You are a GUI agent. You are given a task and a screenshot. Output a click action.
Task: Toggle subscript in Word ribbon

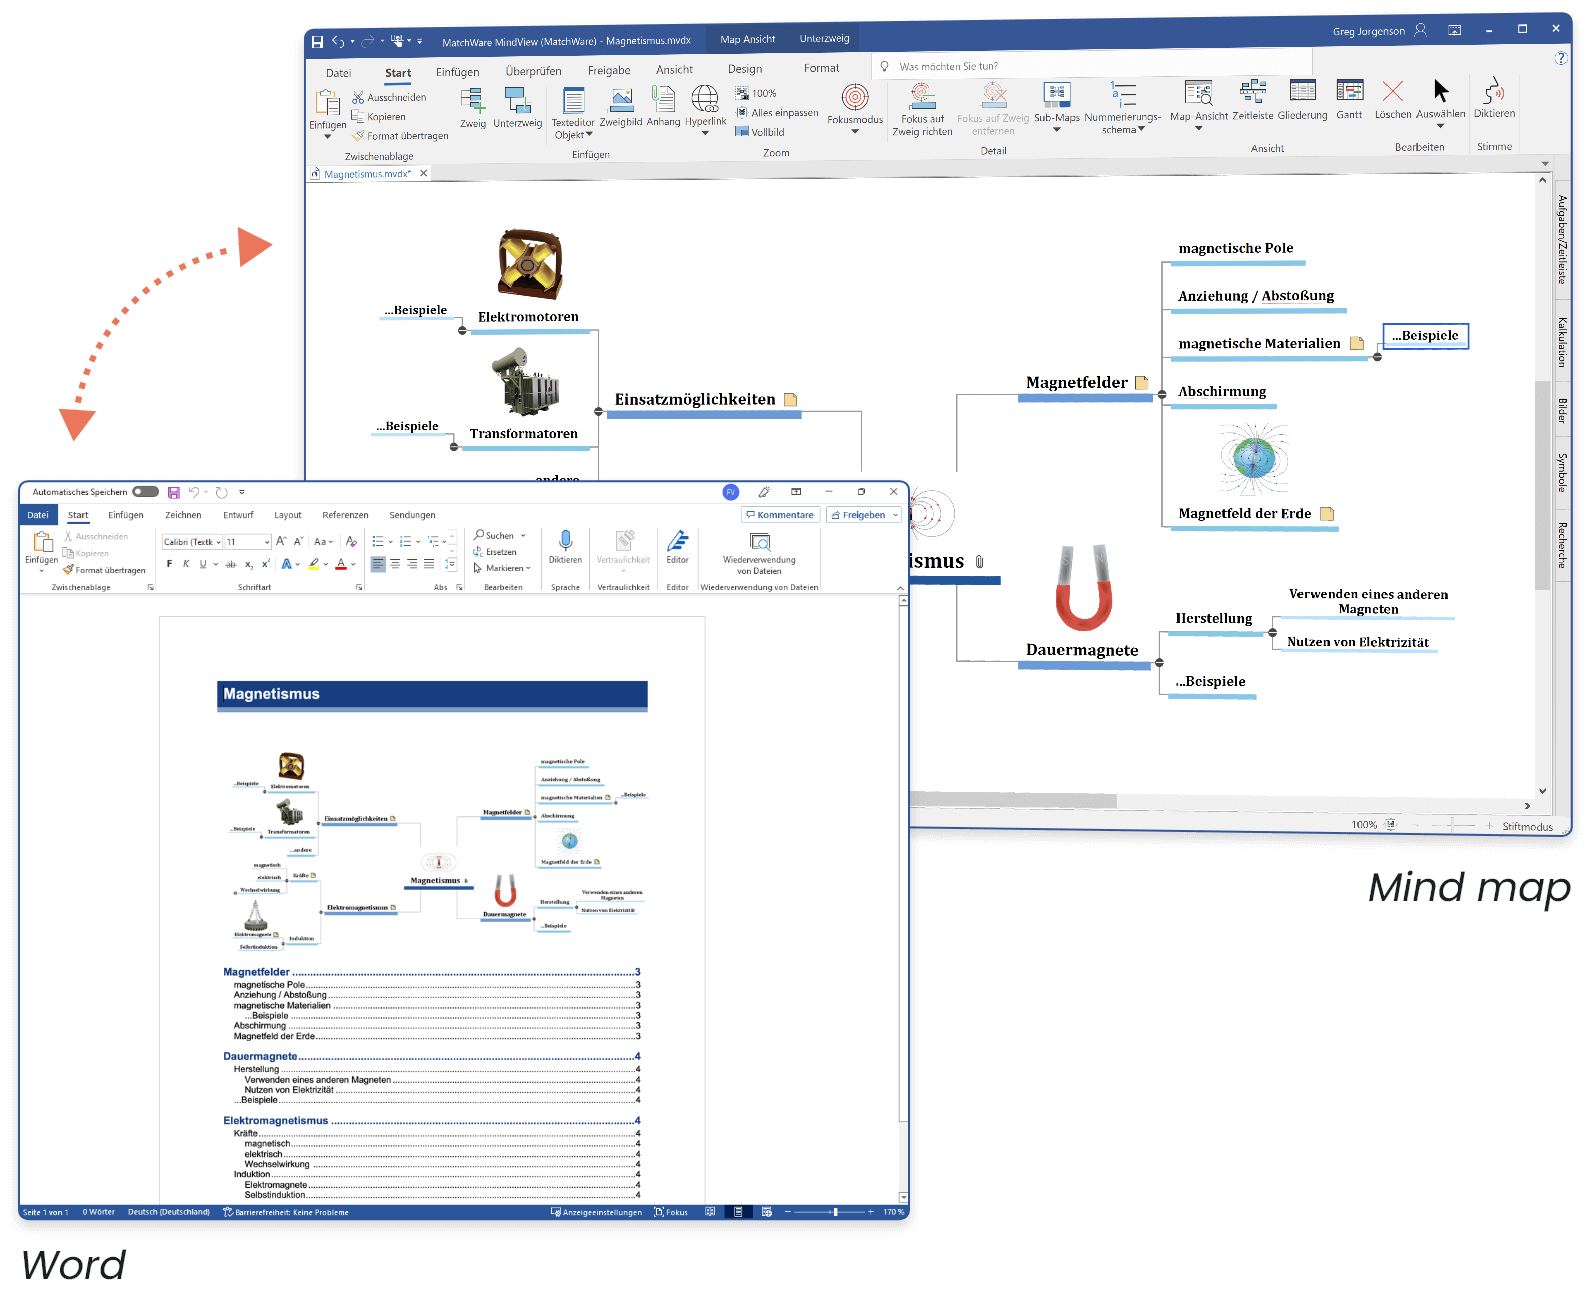[249, 564]
